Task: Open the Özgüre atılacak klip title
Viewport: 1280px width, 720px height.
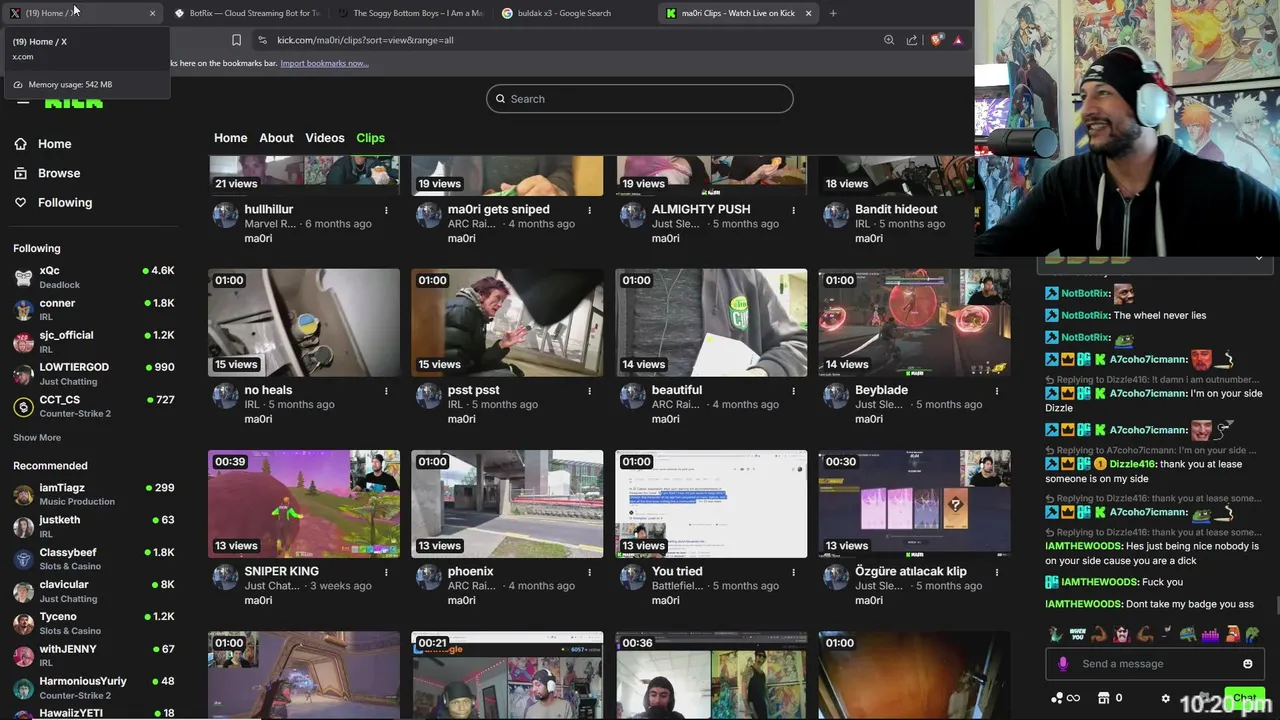Action: 911,571
